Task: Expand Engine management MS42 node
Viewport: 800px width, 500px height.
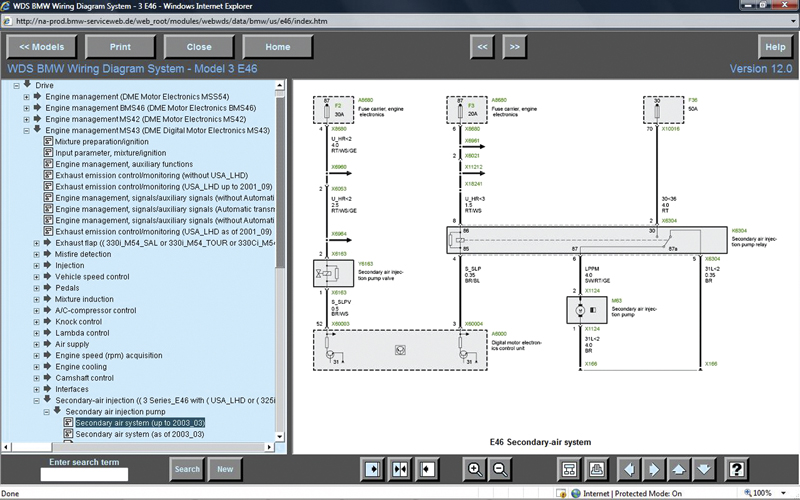Action: (x=27, y=119)
